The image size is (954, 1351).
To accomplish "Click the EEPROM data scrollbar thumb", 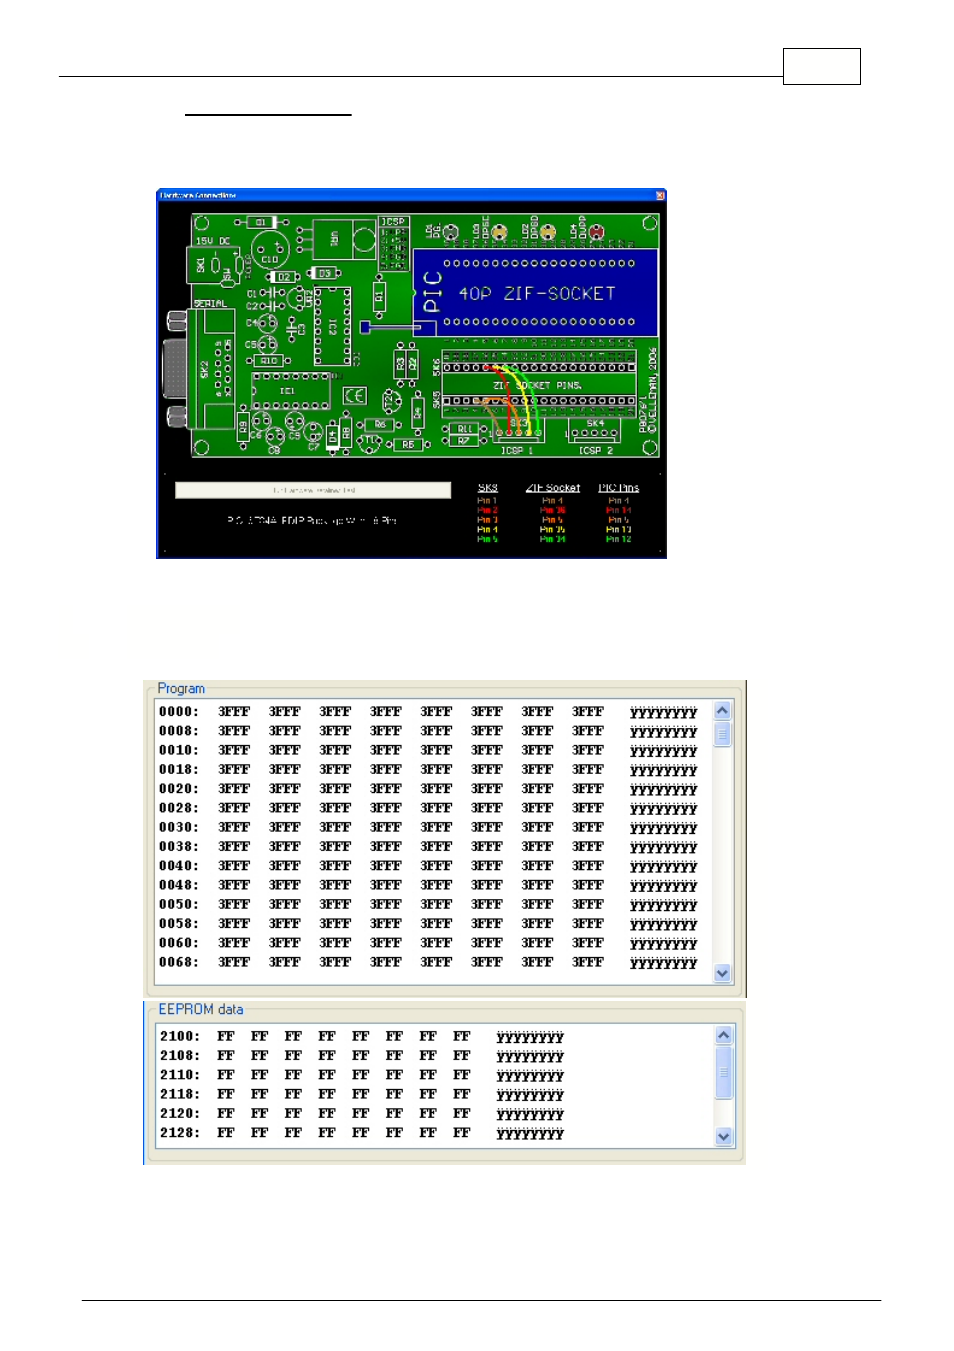I will pyautogui.click(x=725, y=1073).
